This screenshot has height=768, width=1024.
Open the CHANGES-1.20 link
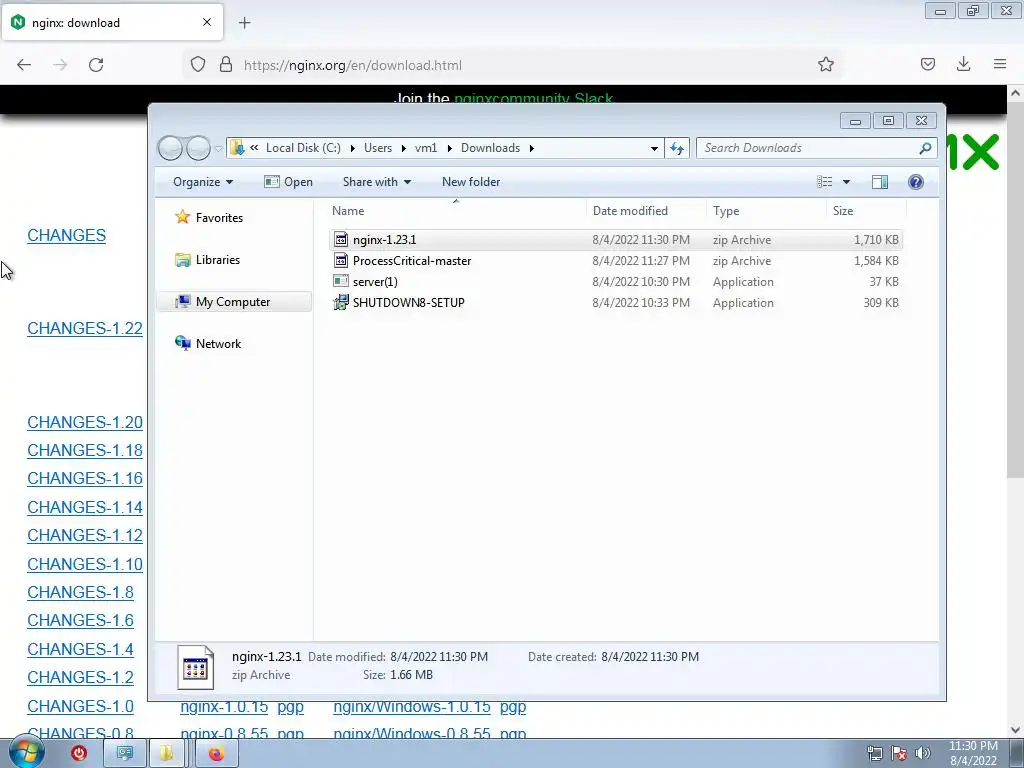(x=85, y=423)
